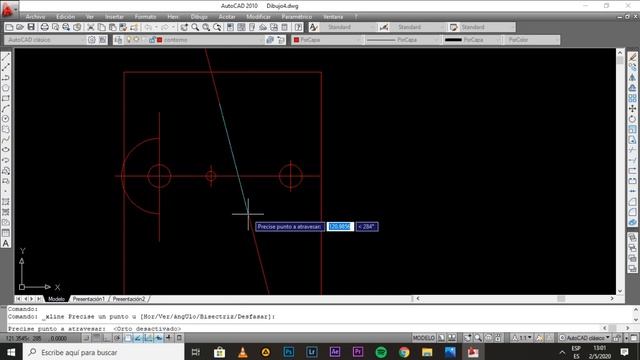The image size is (640, 360).
Task: Click the Cut scissors icon
Action: tap(91, 27)
